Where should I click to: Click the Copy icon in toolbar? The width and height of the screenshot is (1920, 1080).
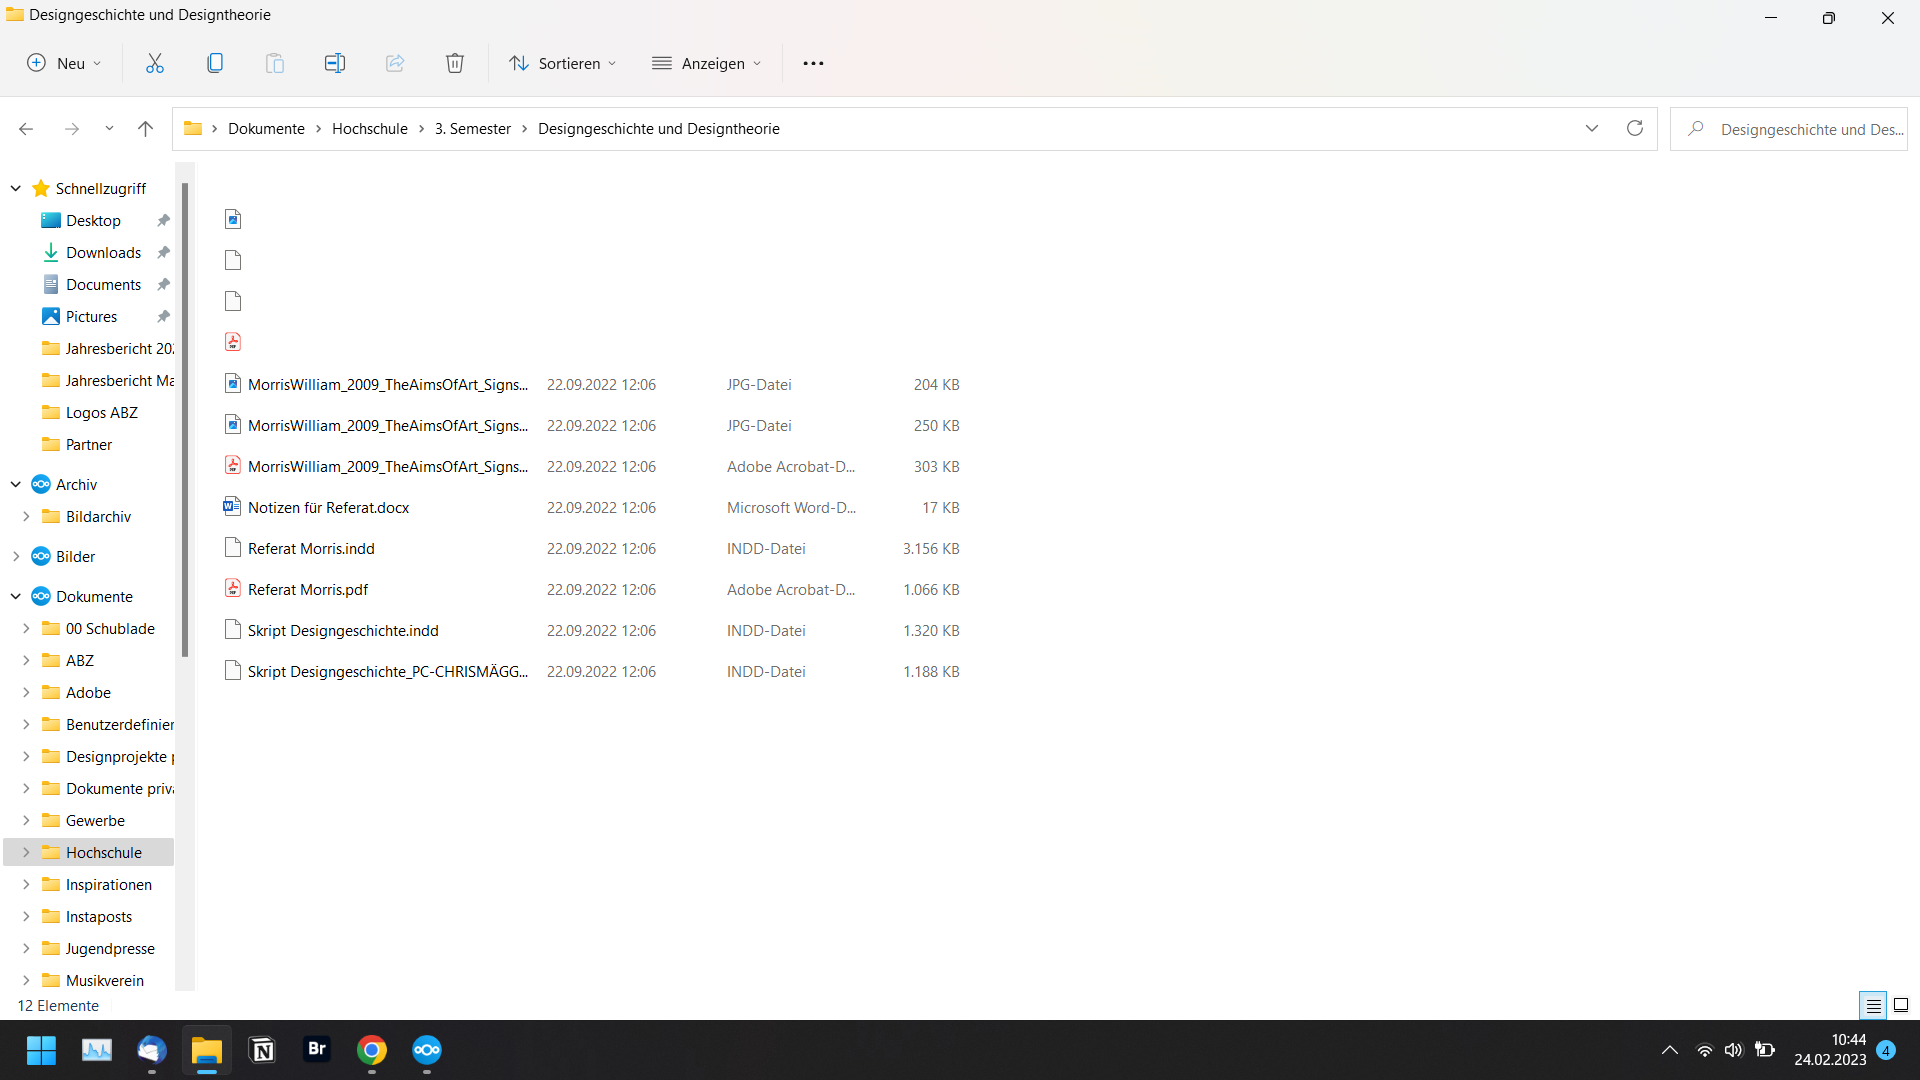215,63
